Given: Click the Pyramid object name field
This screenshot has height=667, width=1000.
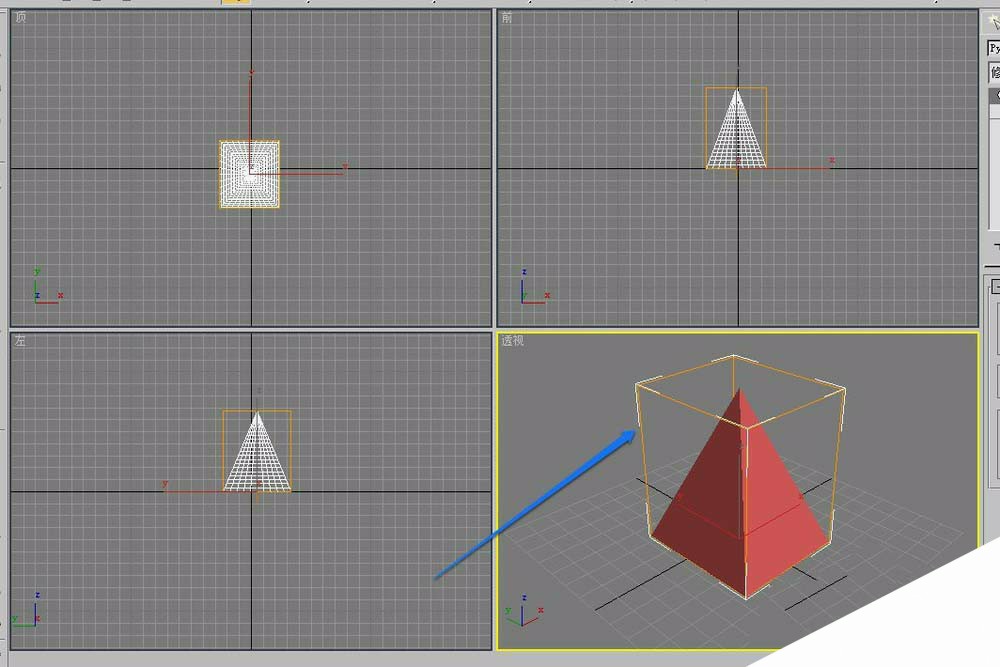Looking at the screenshot, I should 991,47.
